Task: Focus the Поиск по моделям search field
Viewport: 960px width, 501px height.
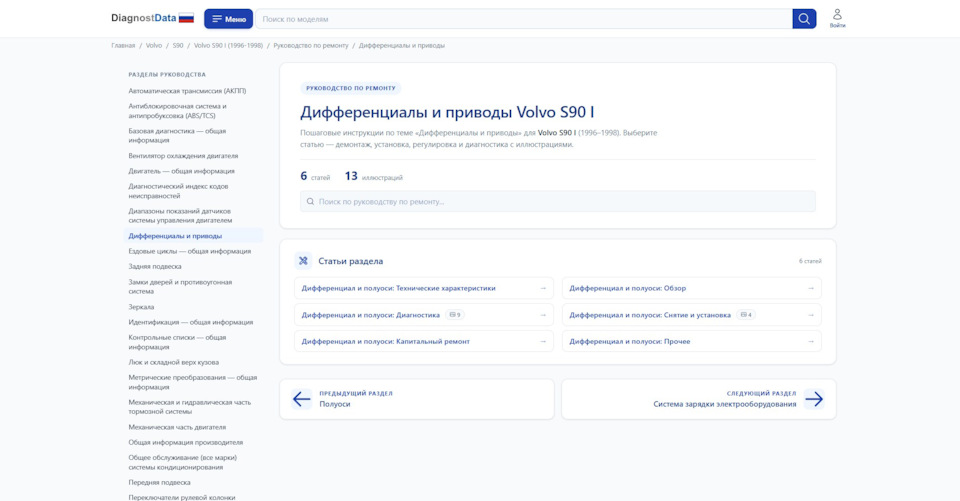Action: (523, 19)
